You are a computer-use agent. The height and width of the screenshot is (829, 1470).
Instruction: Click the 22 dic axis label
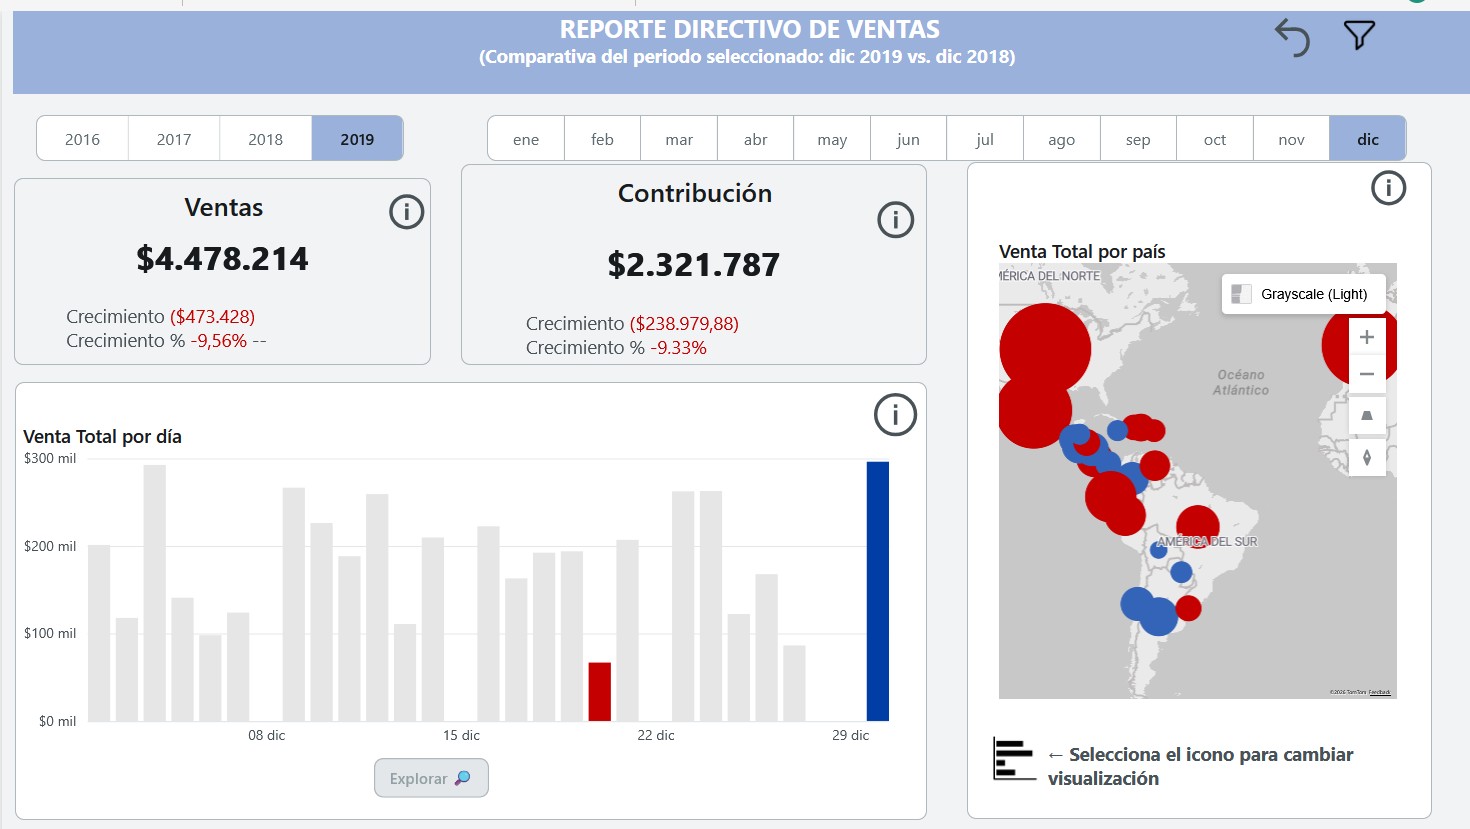(x=656, y=735)
